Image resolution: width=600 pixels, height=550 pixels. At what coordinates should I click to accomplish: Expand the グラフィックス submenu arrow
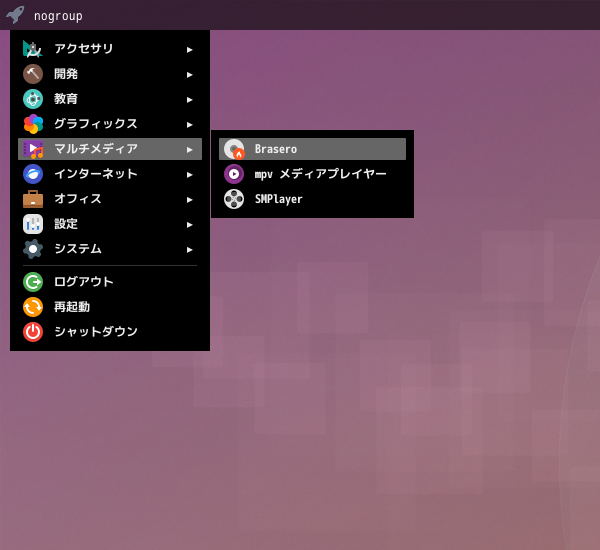click(189, 125)
